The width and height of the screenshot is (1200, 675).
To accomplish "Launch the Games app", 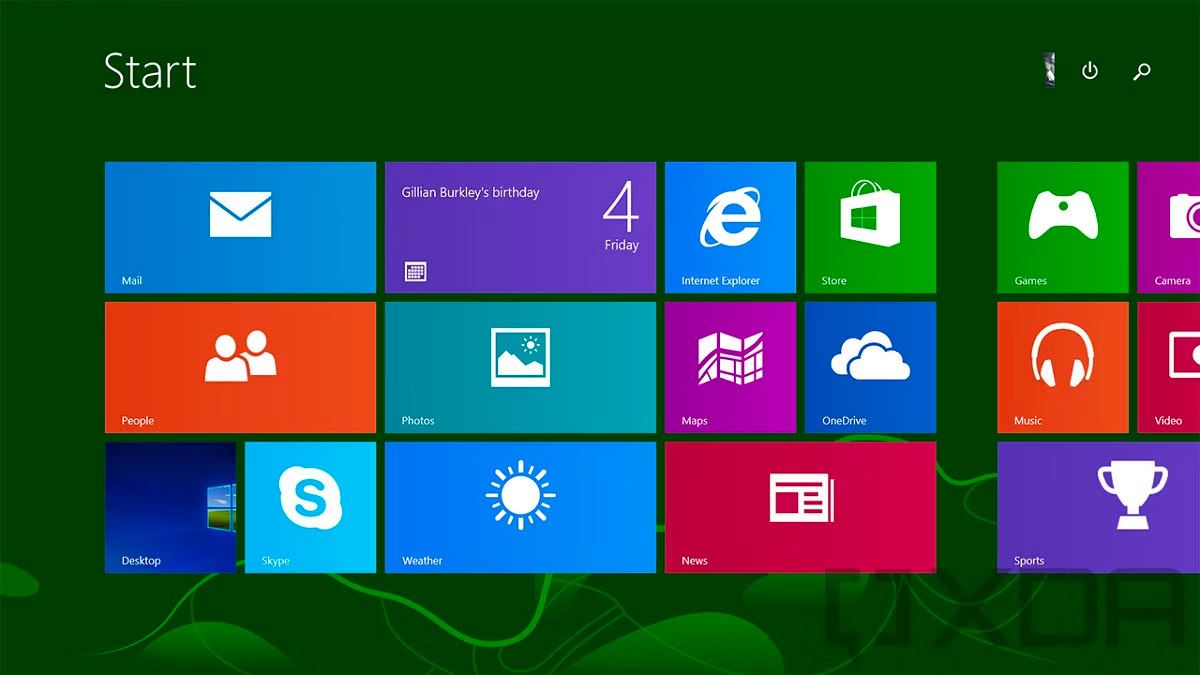I will click(x=1060, y=227).
